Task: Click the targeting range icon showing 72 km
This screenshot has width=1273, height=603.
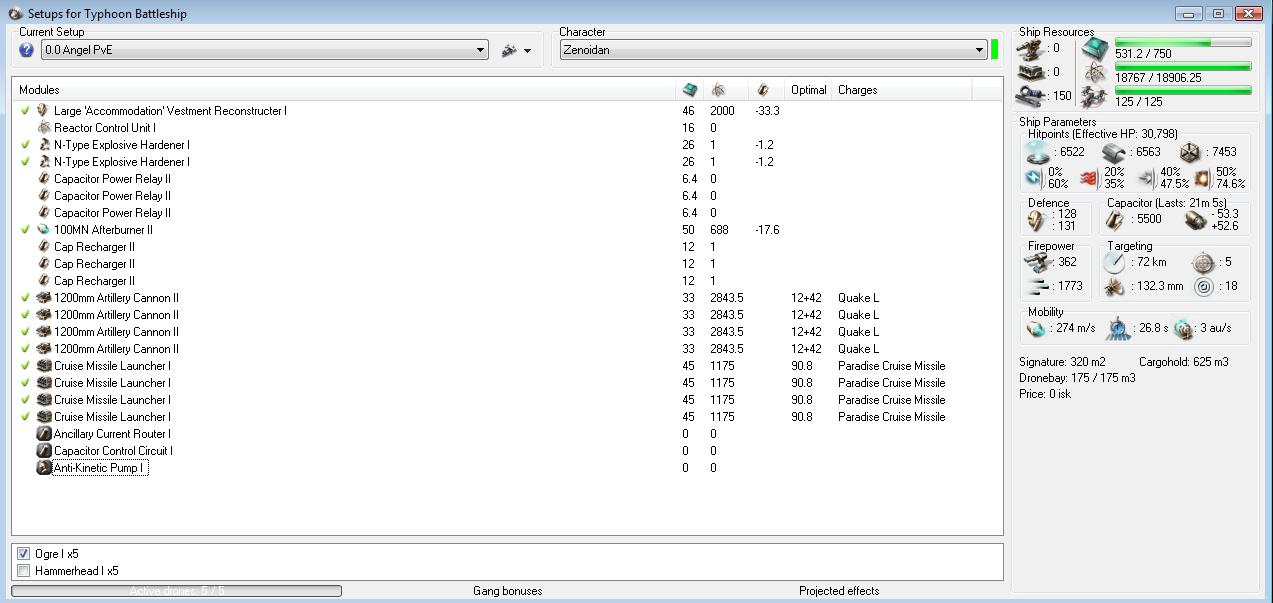Action: point(1115,262)
